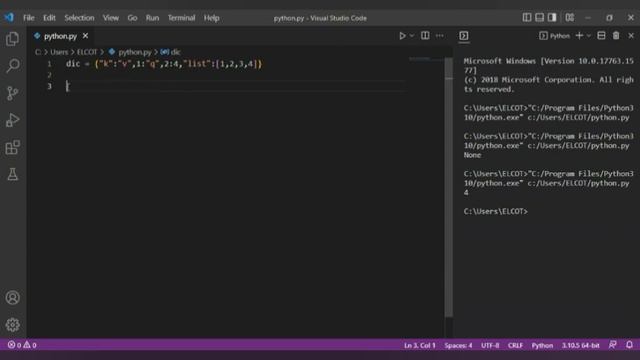Open notifications bell icon
640x360 pixels.
tap(629, 345)
